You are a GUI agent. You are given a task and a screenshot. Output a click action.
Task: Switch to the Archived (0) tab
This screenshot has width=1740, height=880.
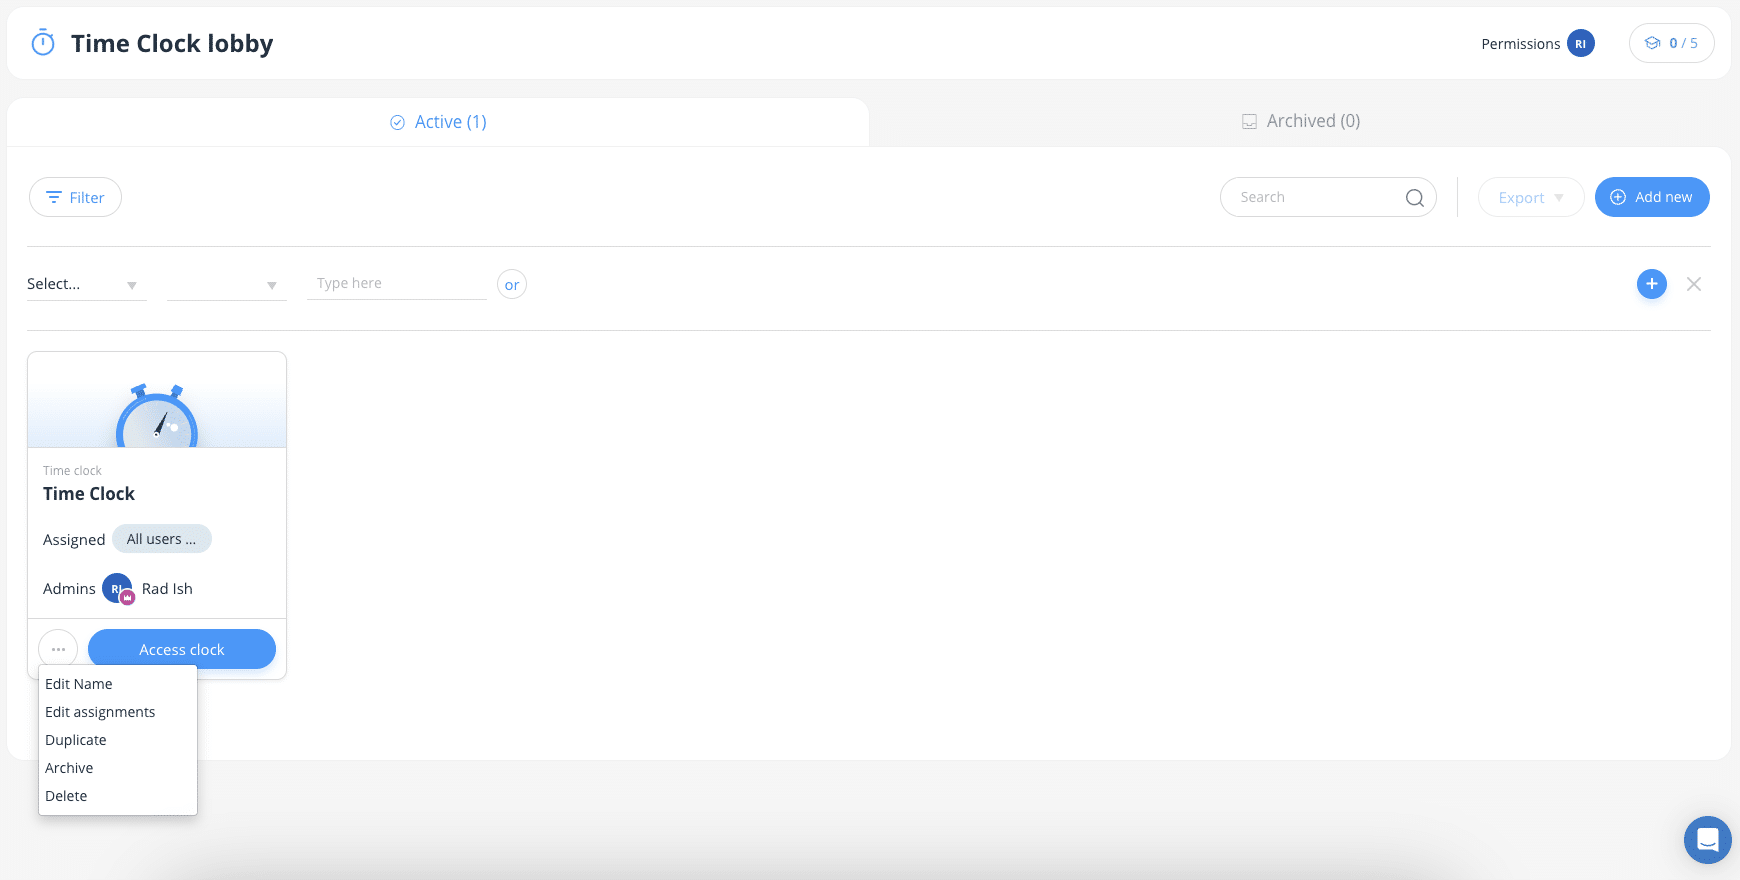click(1300, 121)
